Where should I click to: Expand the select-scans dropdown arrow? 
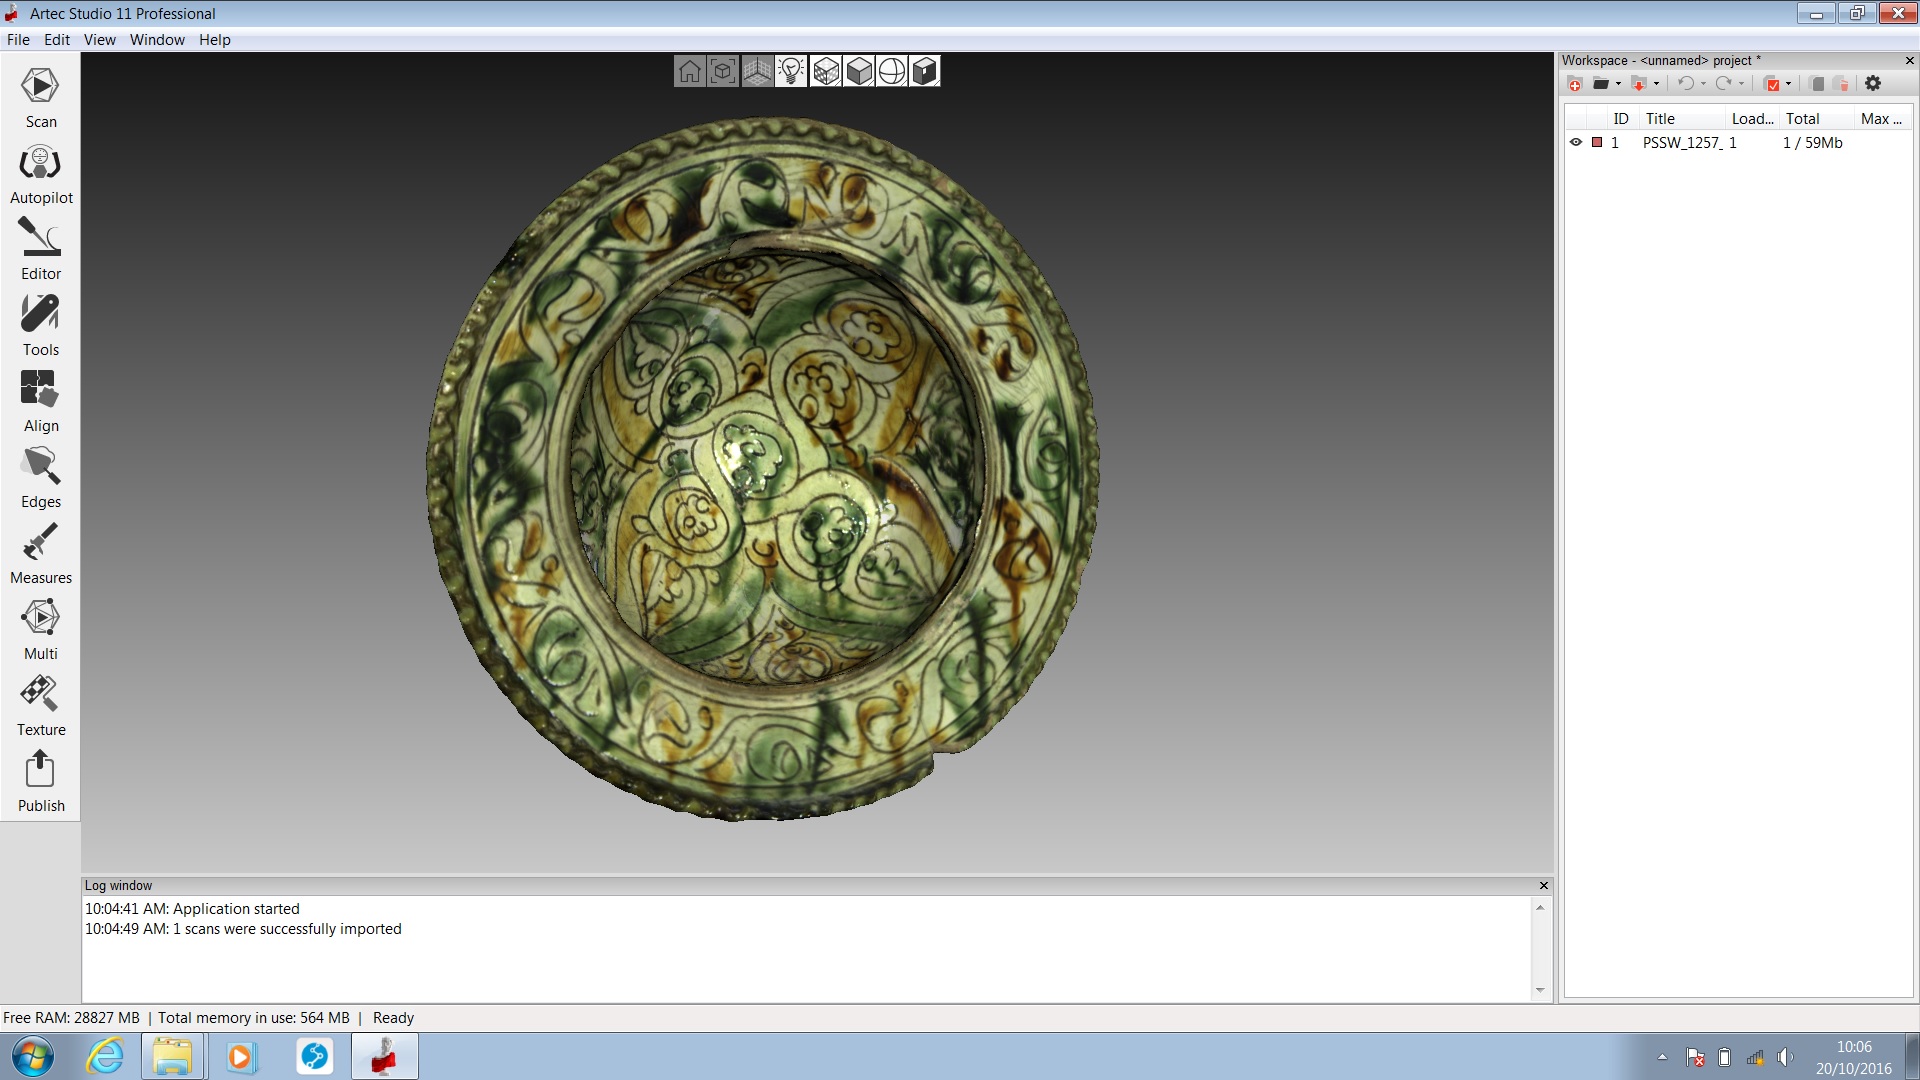pos(1788,84)
